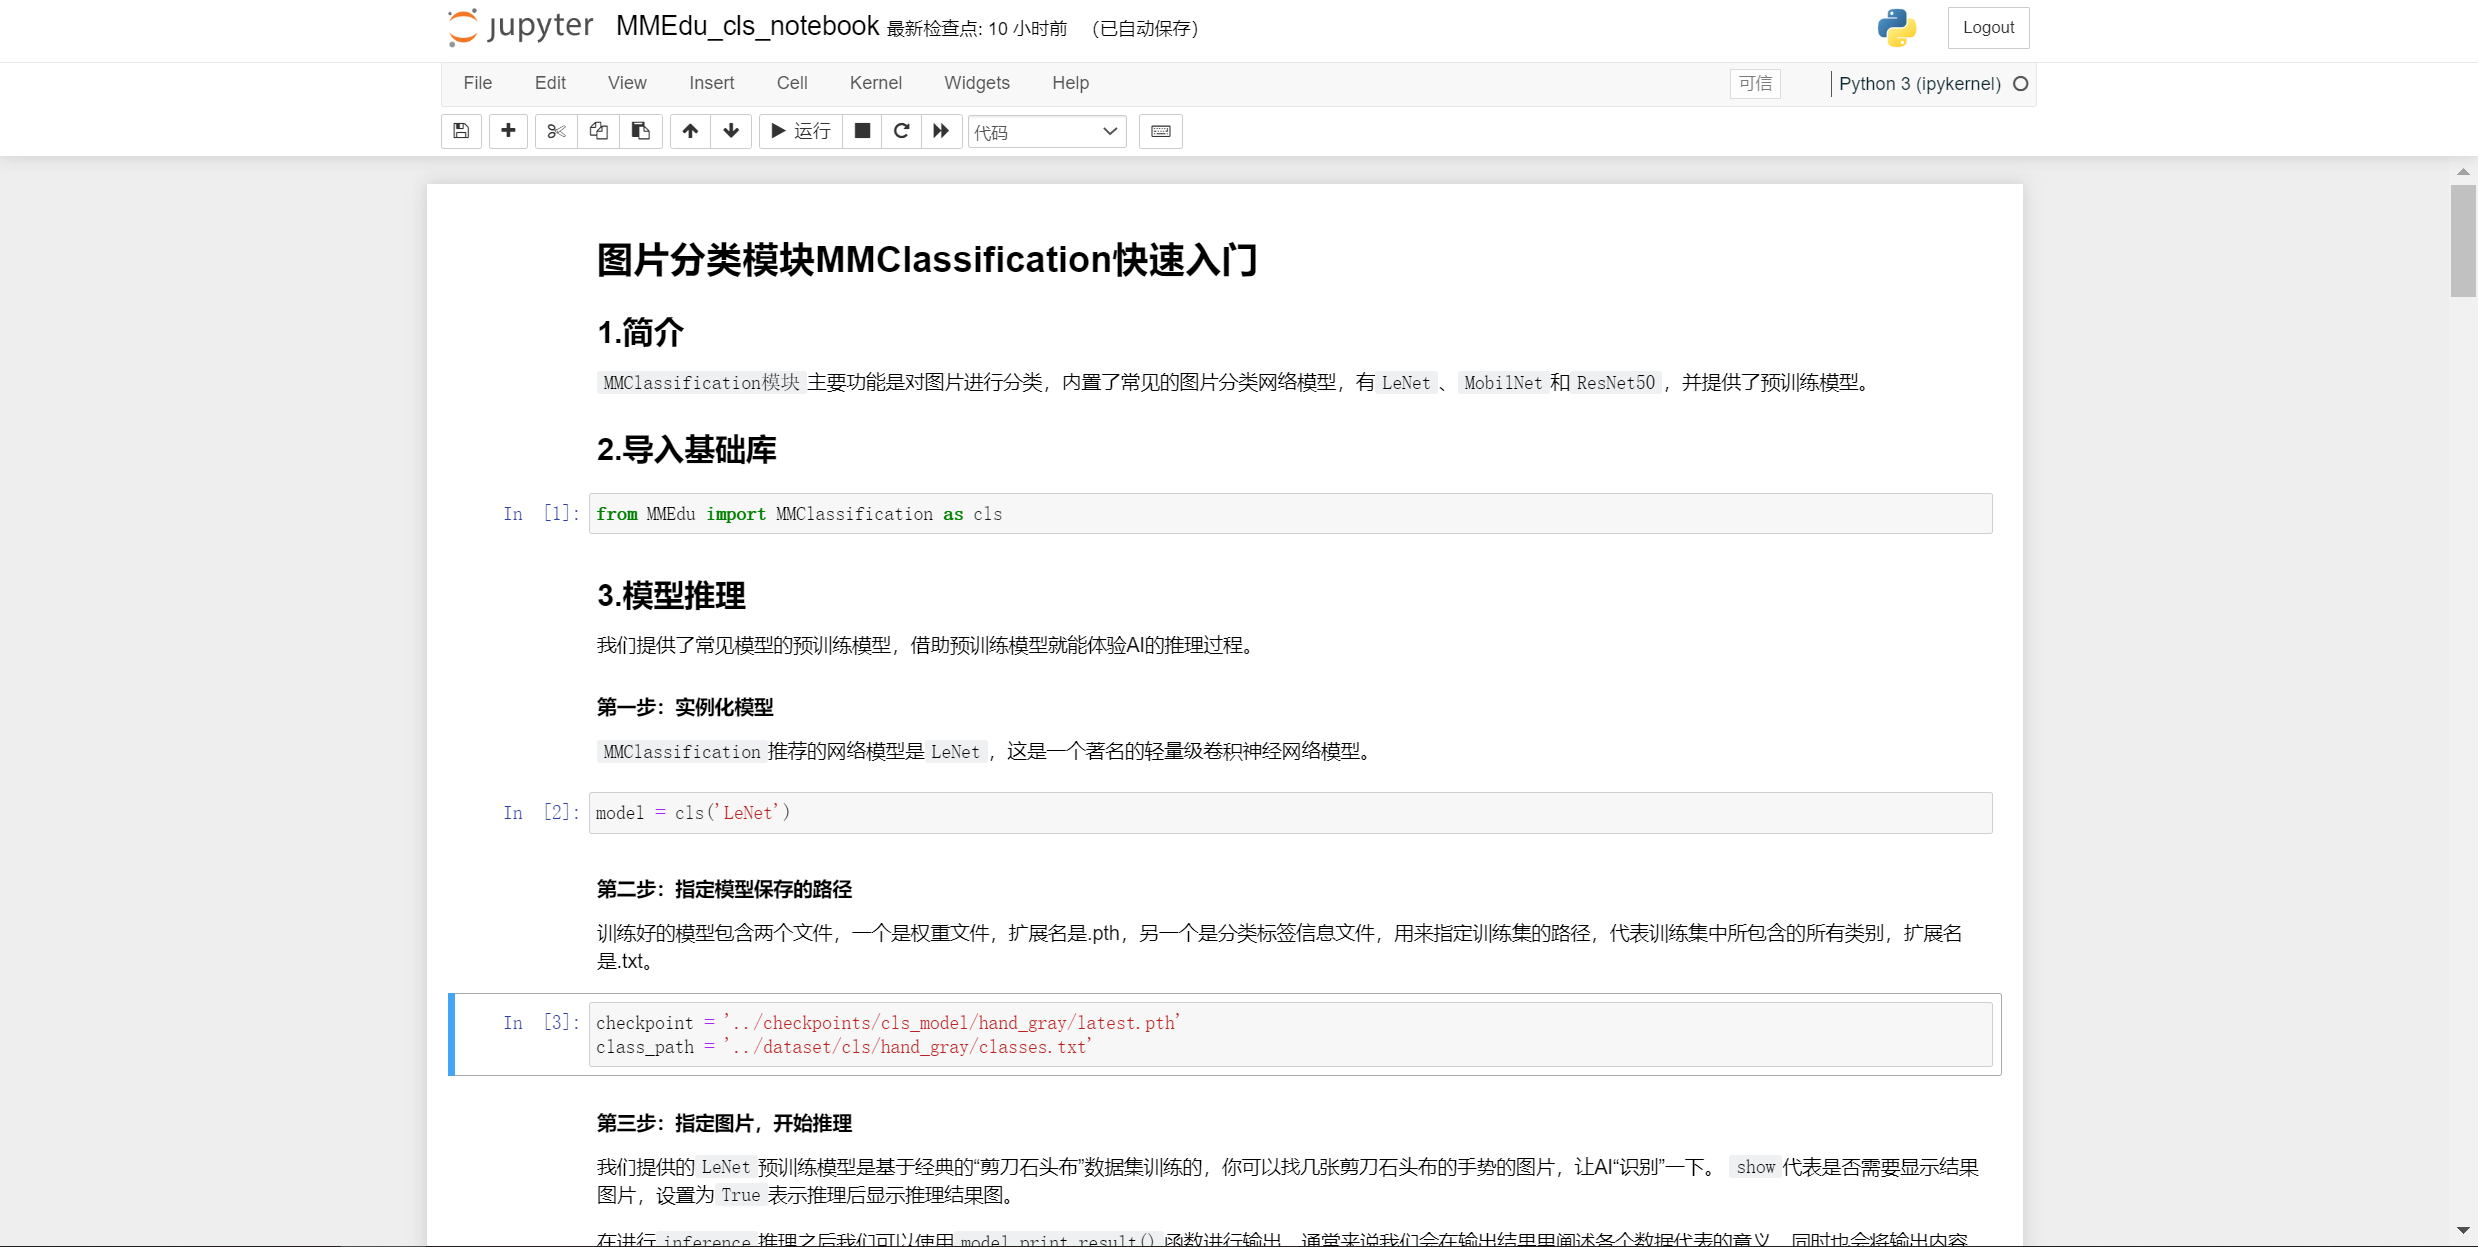The width and height of the screenshot is (2478, 1247).
Task: Click the kernel idle indicator circle
Action: coord(2020,84)
